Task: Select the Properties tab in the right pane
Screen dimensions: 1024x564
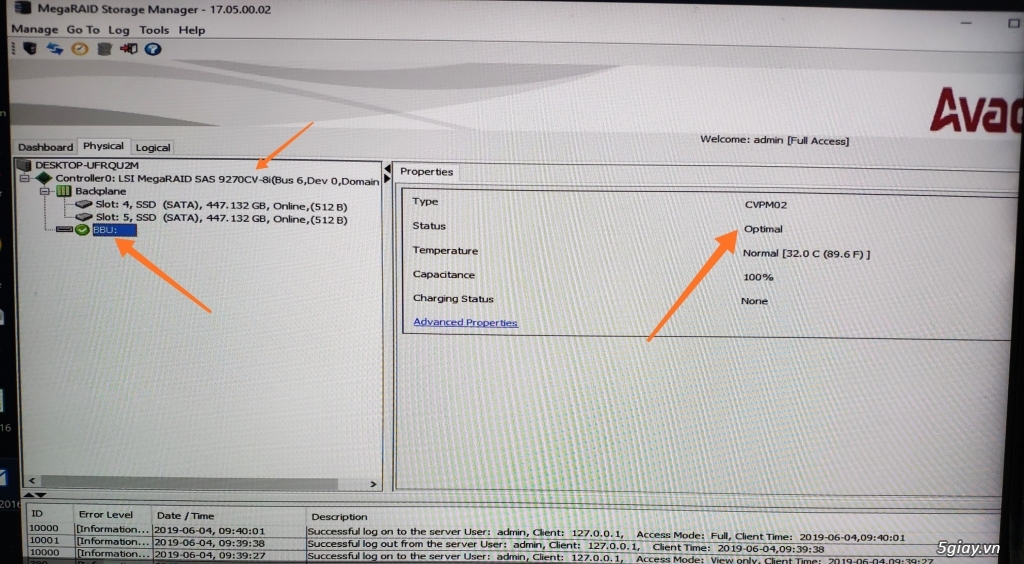Action: [426, 172]
